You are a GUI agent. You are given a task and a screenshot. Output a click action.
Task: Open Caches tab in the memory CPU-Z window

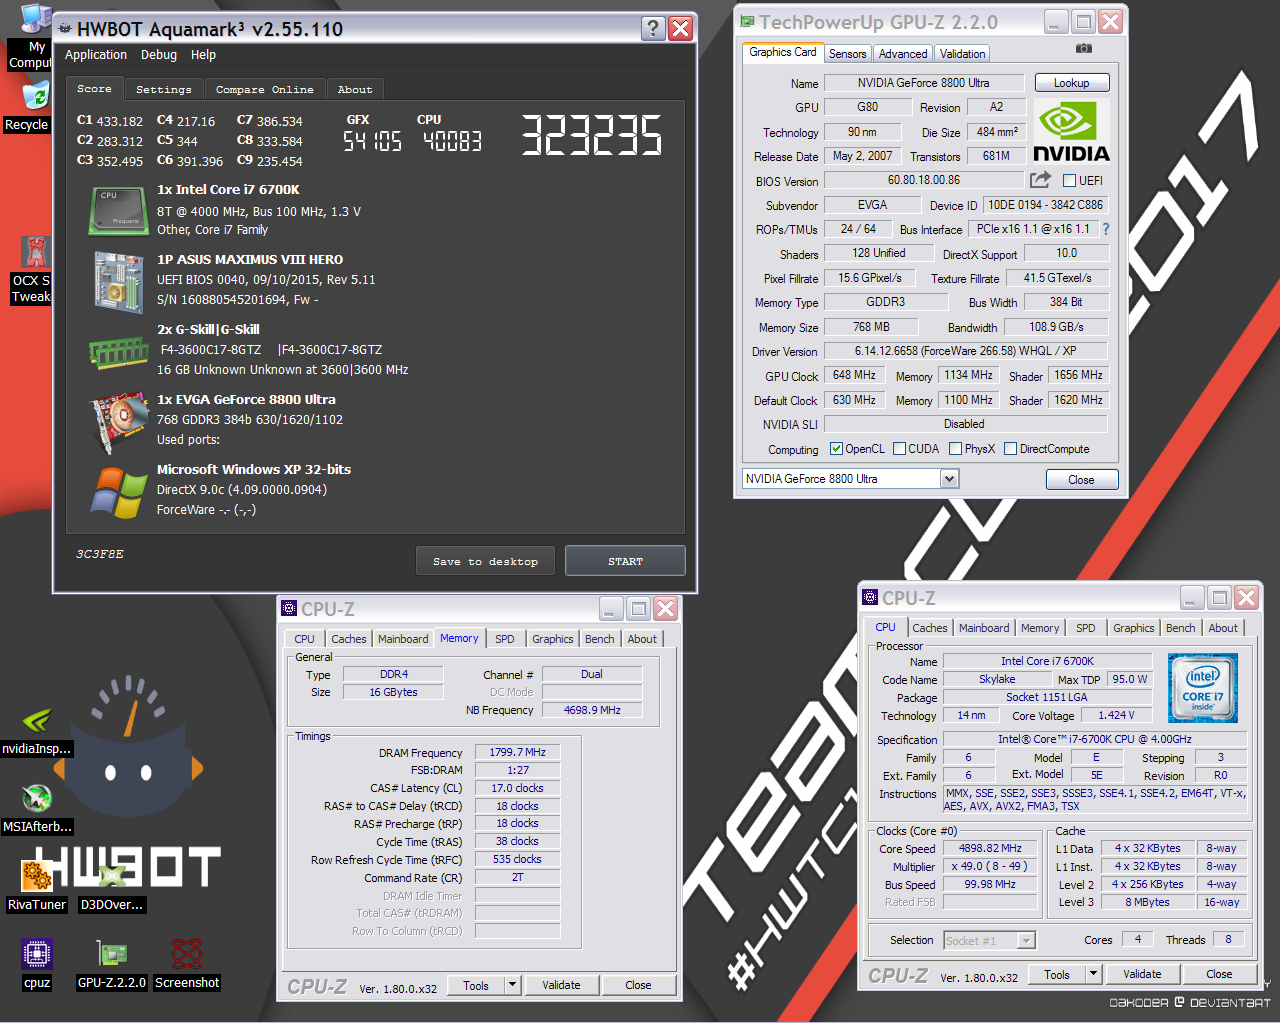point(349,639)
